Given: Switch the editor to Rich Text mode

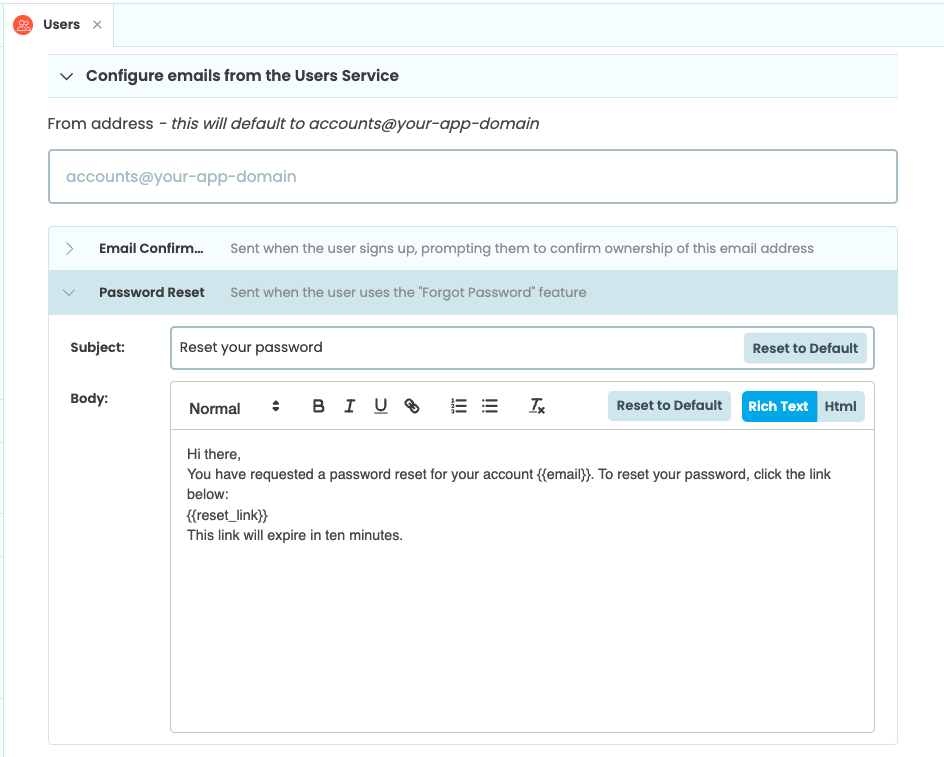Looking at the screenshot, I should tap(779, 406).
